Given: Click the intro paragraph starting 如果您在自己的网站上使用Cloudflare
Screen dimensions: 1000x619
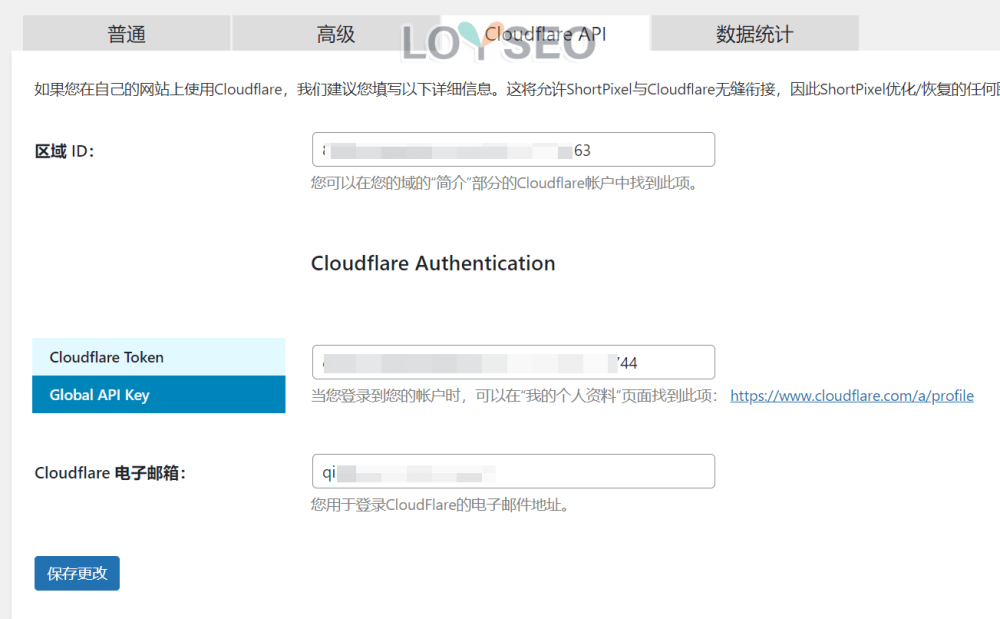Looking at the screenshot, I should 517,89.
